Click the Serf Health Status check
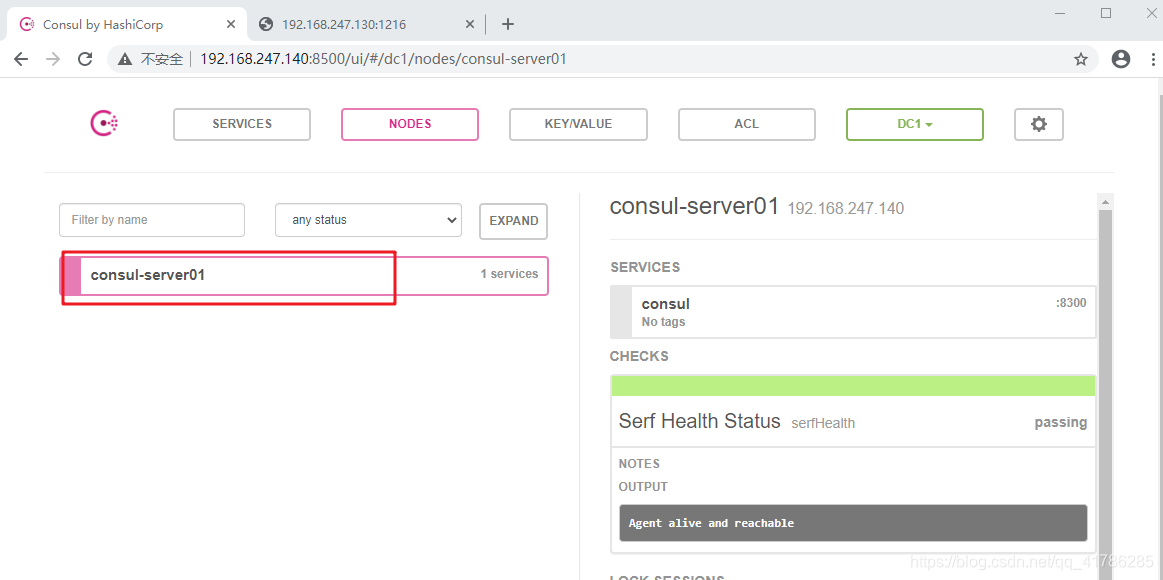 [x=699, y=421]
